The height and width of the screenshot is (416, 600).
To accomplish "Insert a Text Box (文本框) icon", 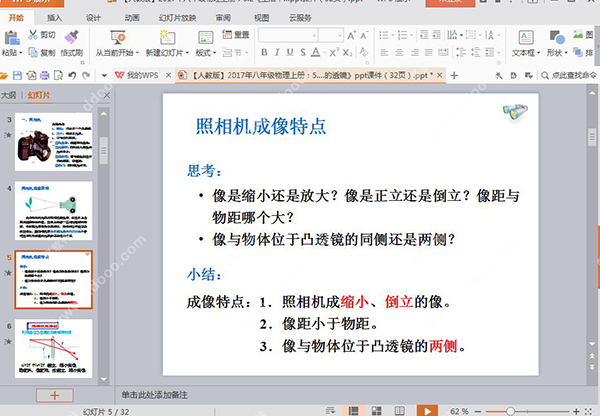I will [x=526, y=38].
